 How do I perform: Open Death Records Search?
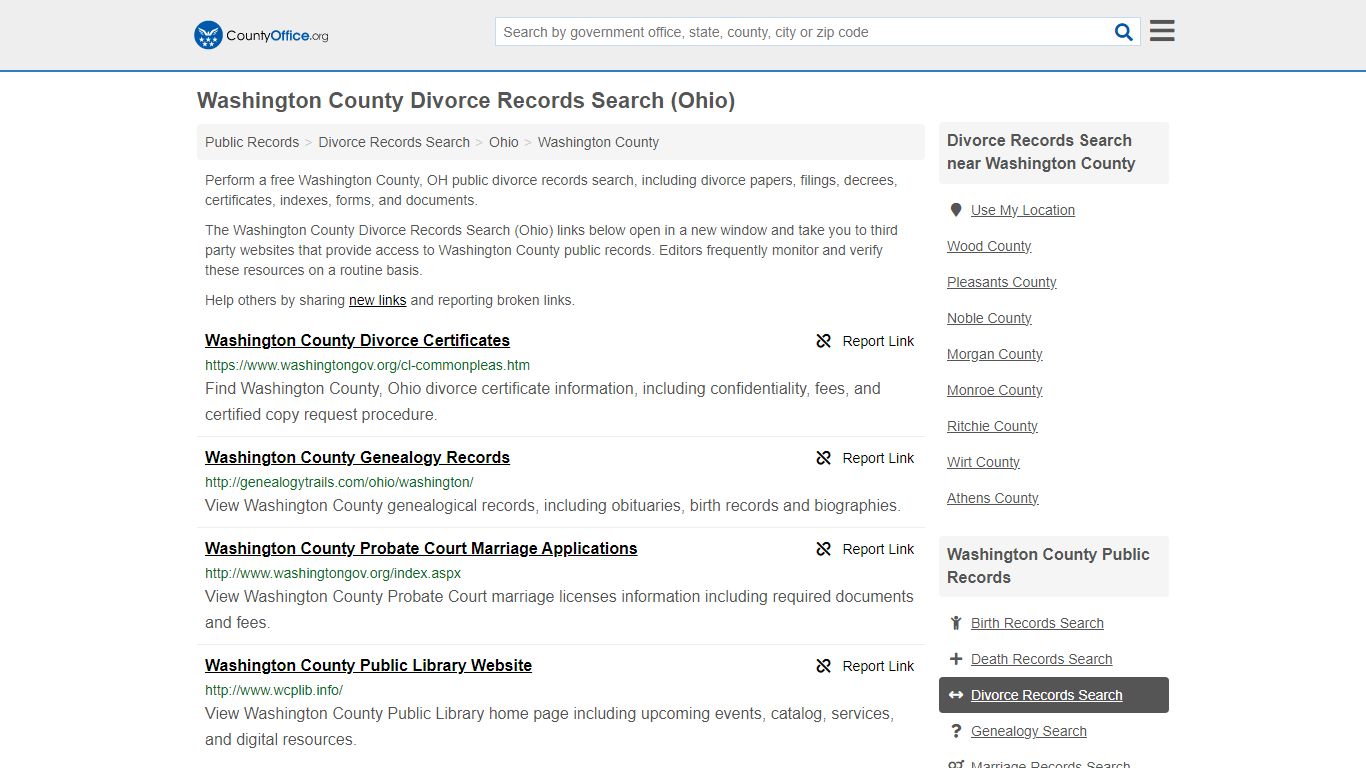[x=1041, y=659]
